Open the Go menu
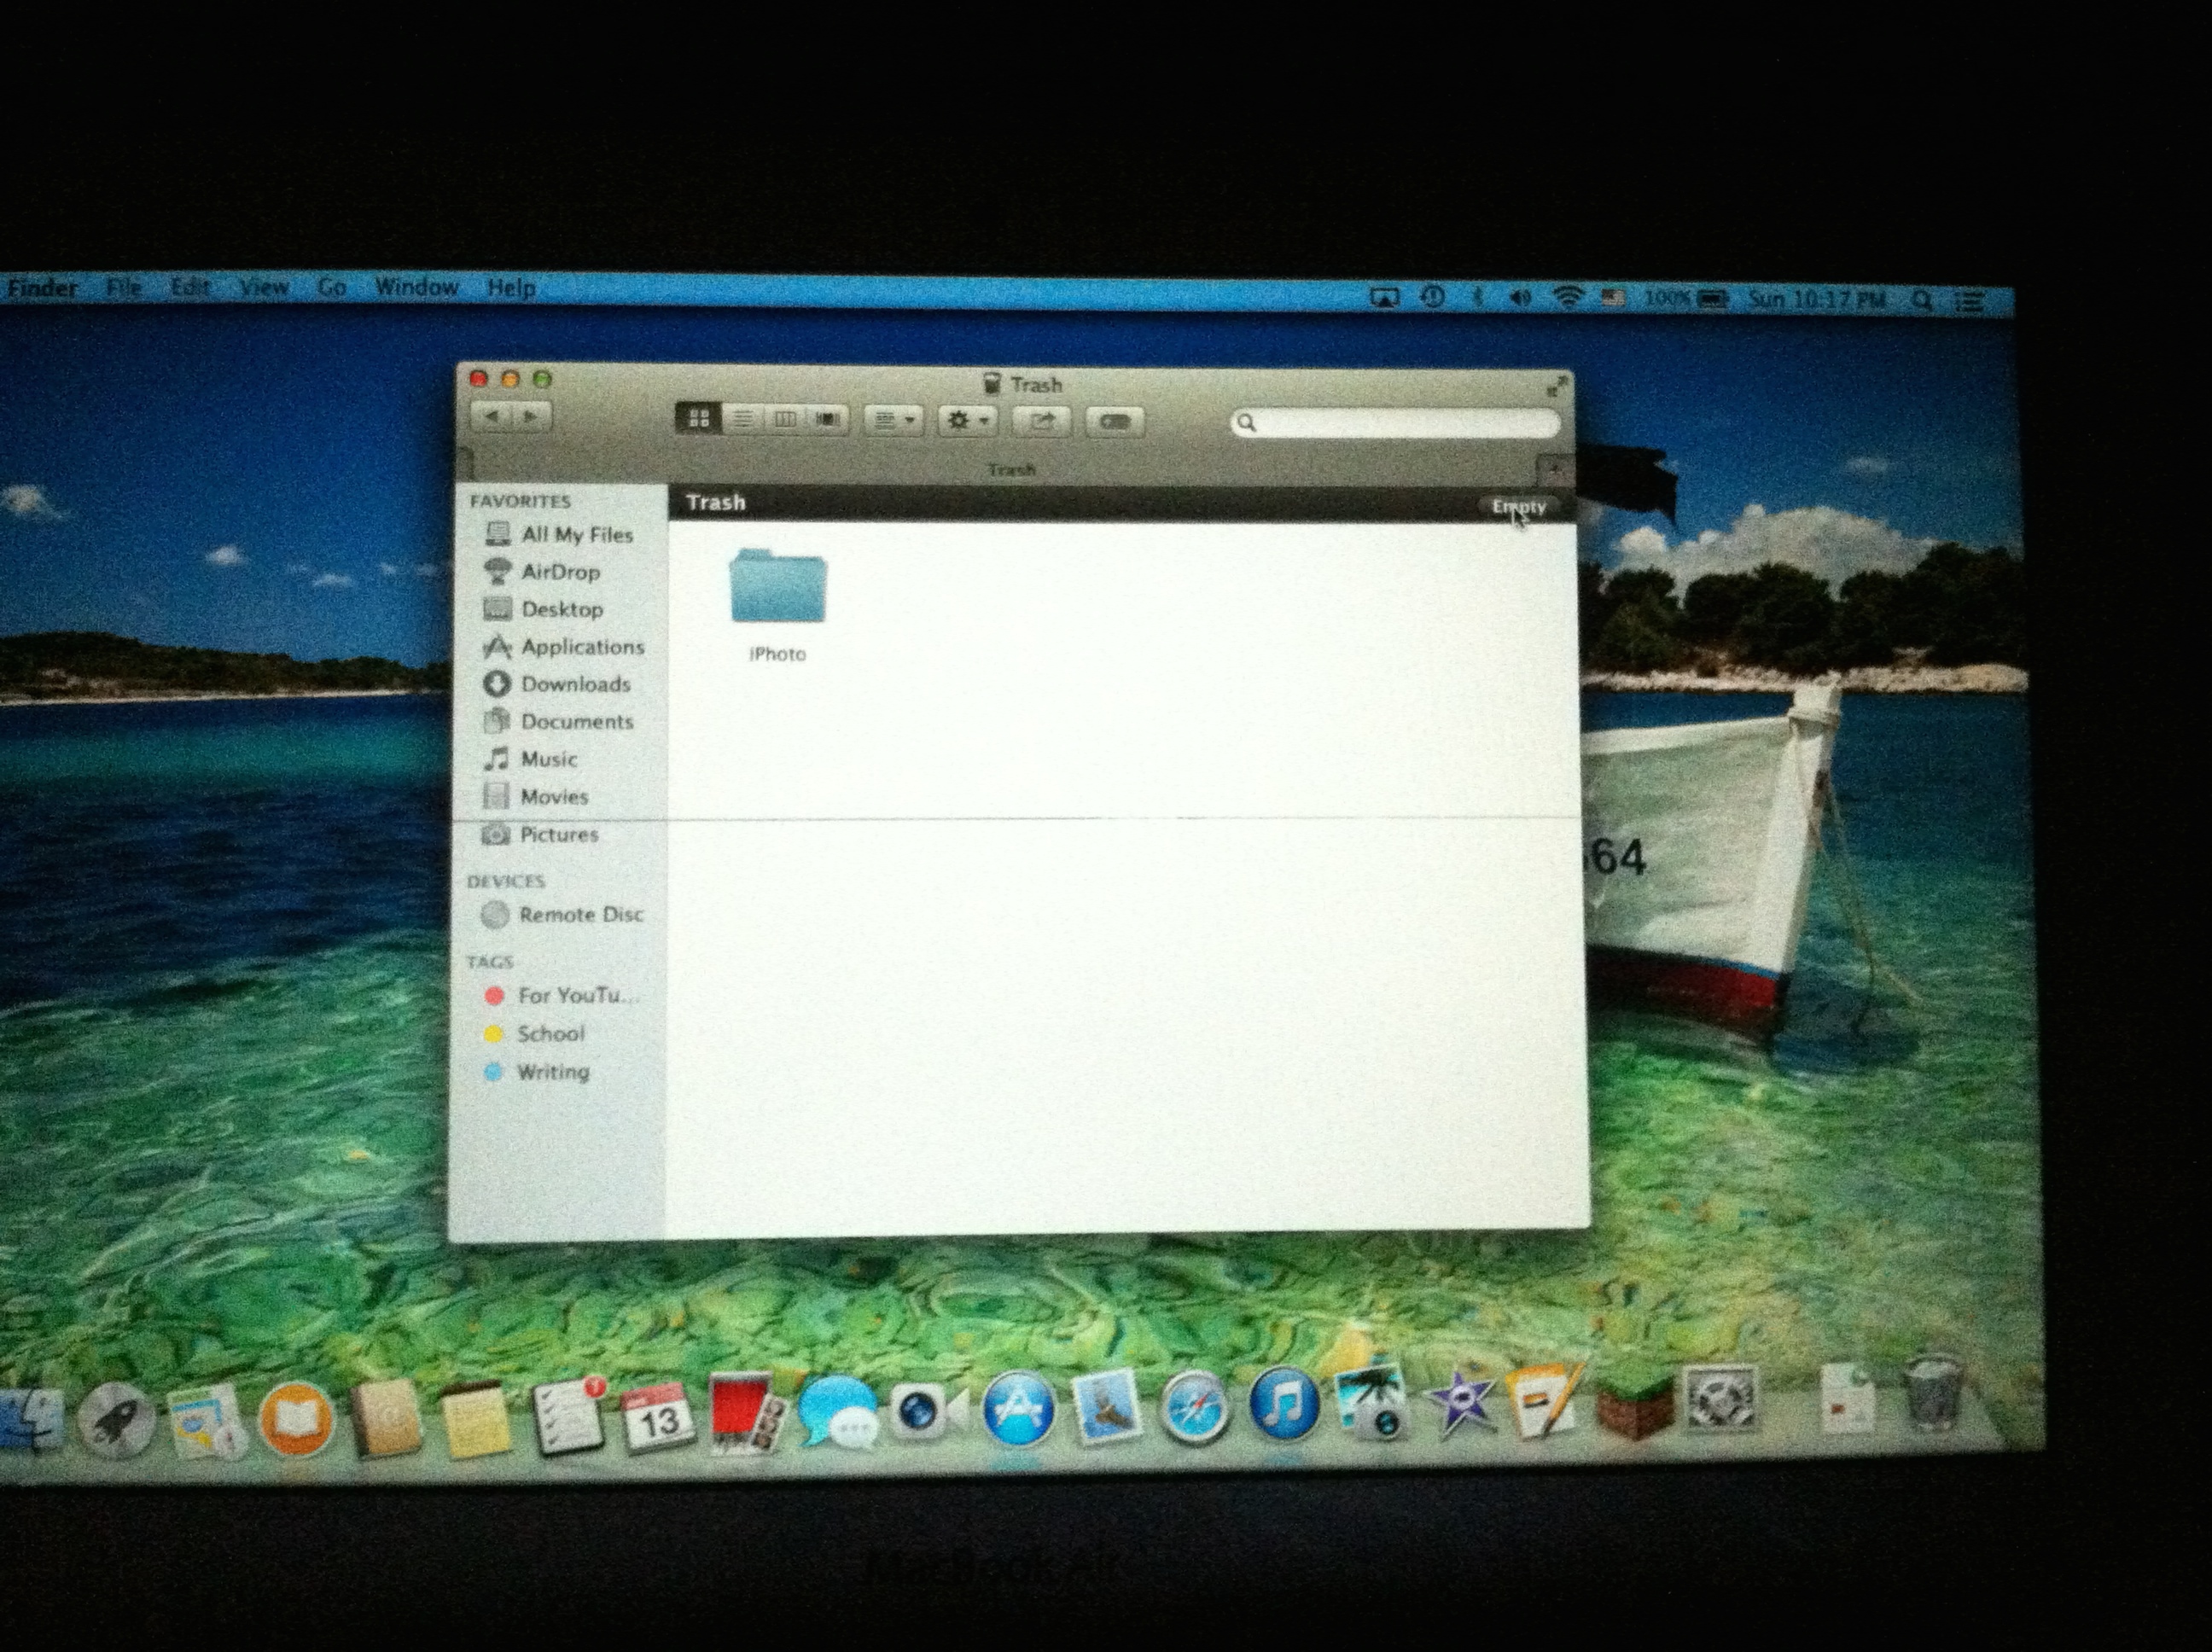Screen dimensions: 2212x1652 pos(331,288)
